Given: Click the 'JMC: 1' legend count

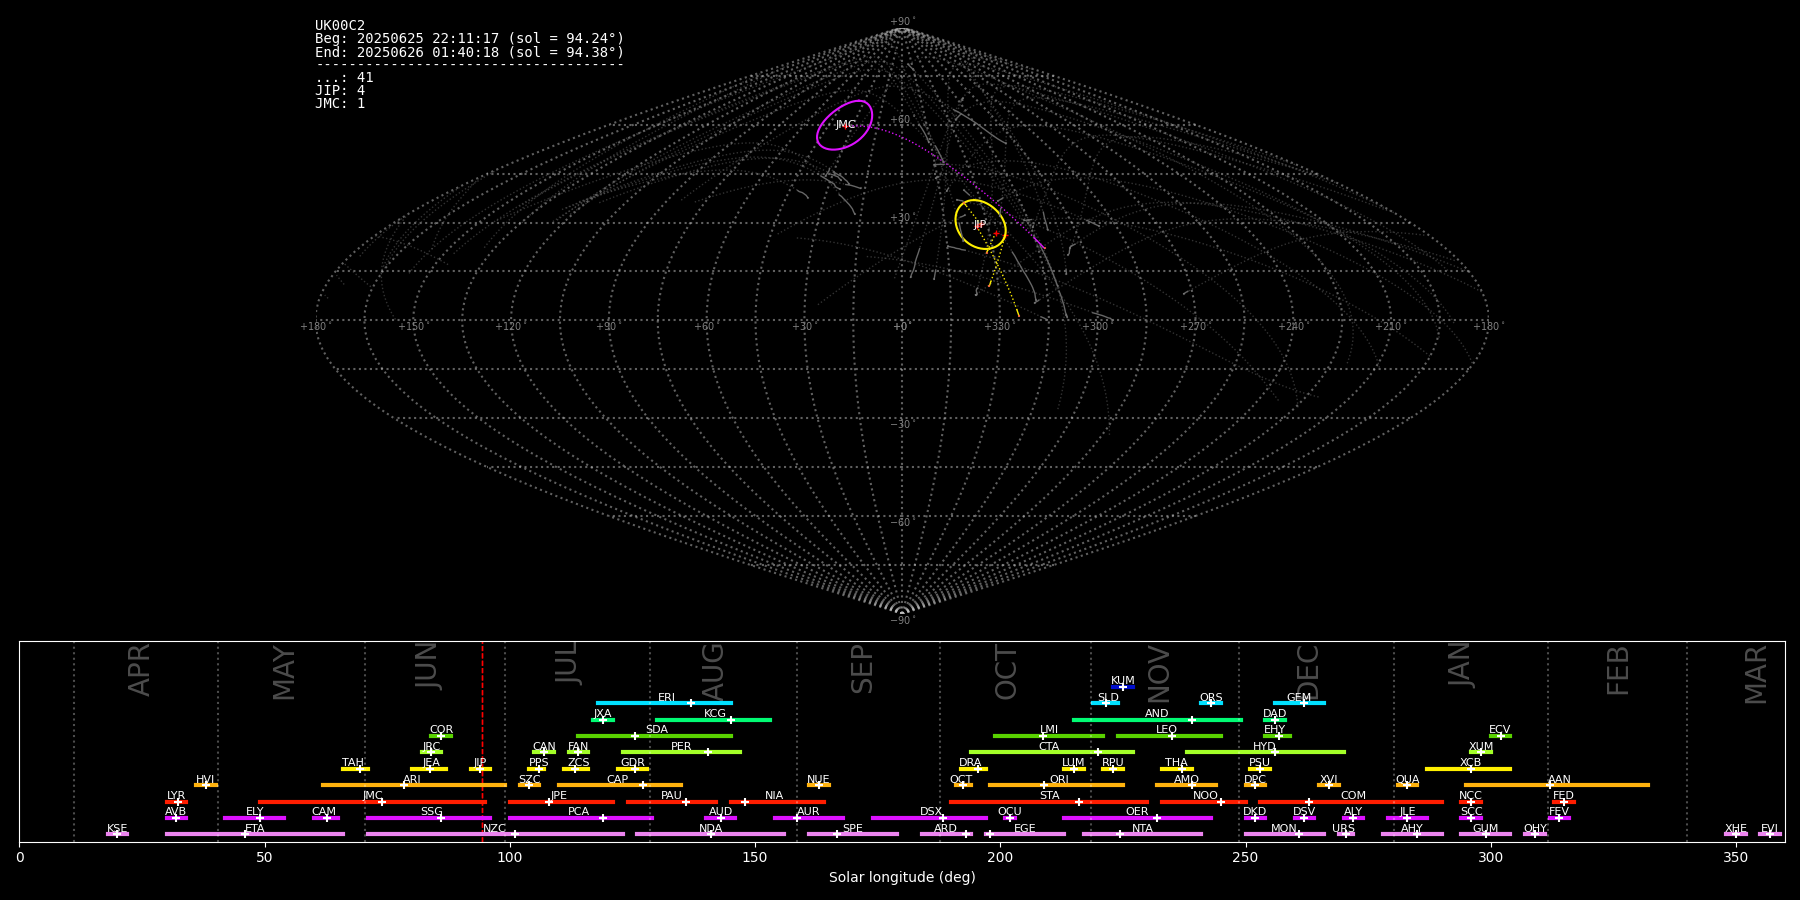Looking at the screenshot, I should (340, 104).
